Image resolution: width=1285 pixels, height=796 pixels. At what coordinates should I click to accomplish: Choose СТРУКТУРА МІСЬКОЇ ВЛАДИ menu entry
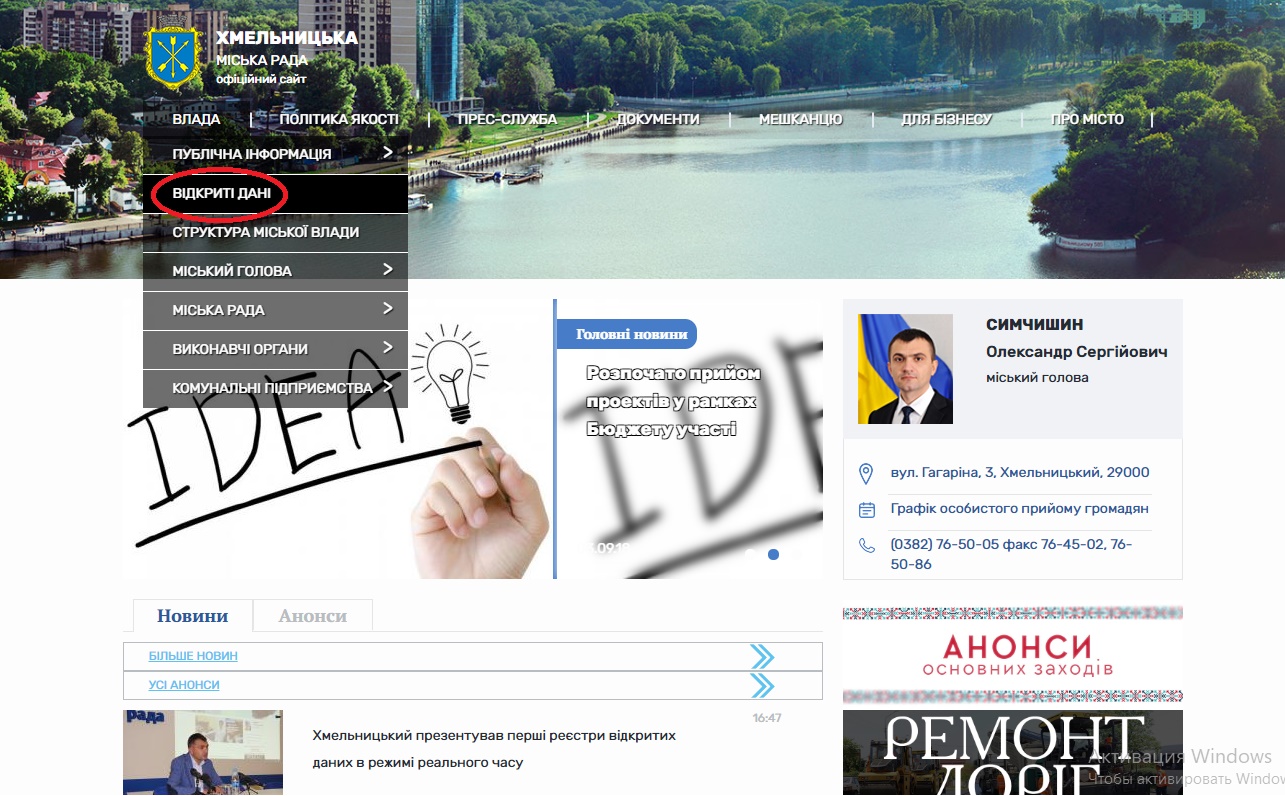[275, 232]
